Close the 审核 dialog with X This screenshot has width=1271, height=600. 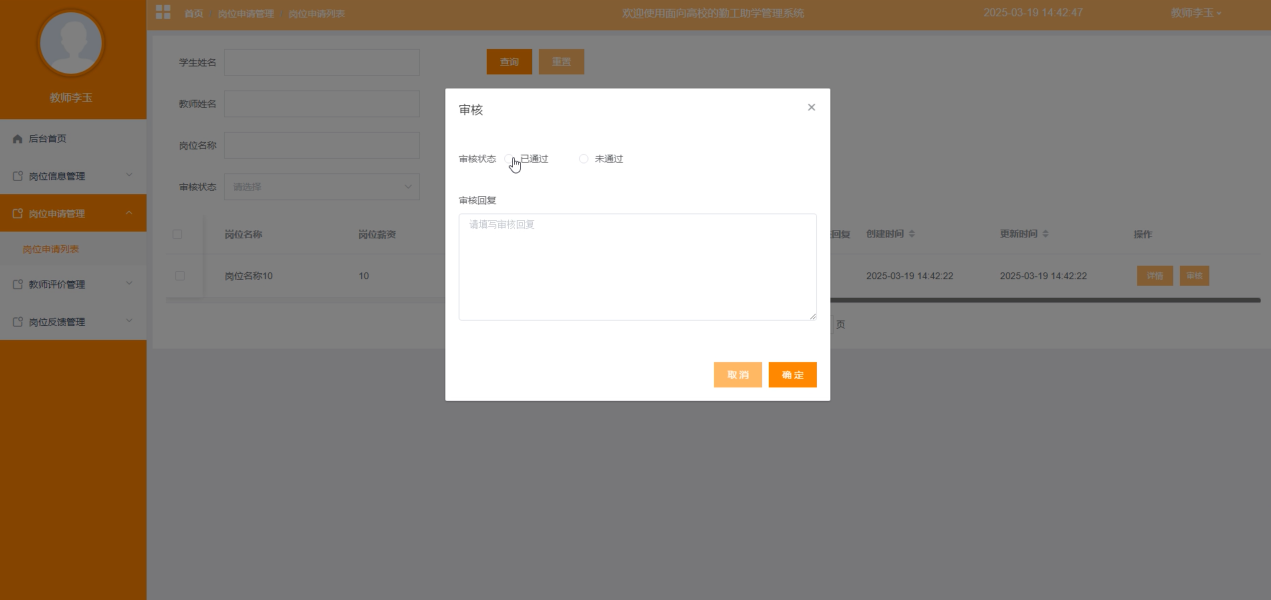(x=811, y=107)
